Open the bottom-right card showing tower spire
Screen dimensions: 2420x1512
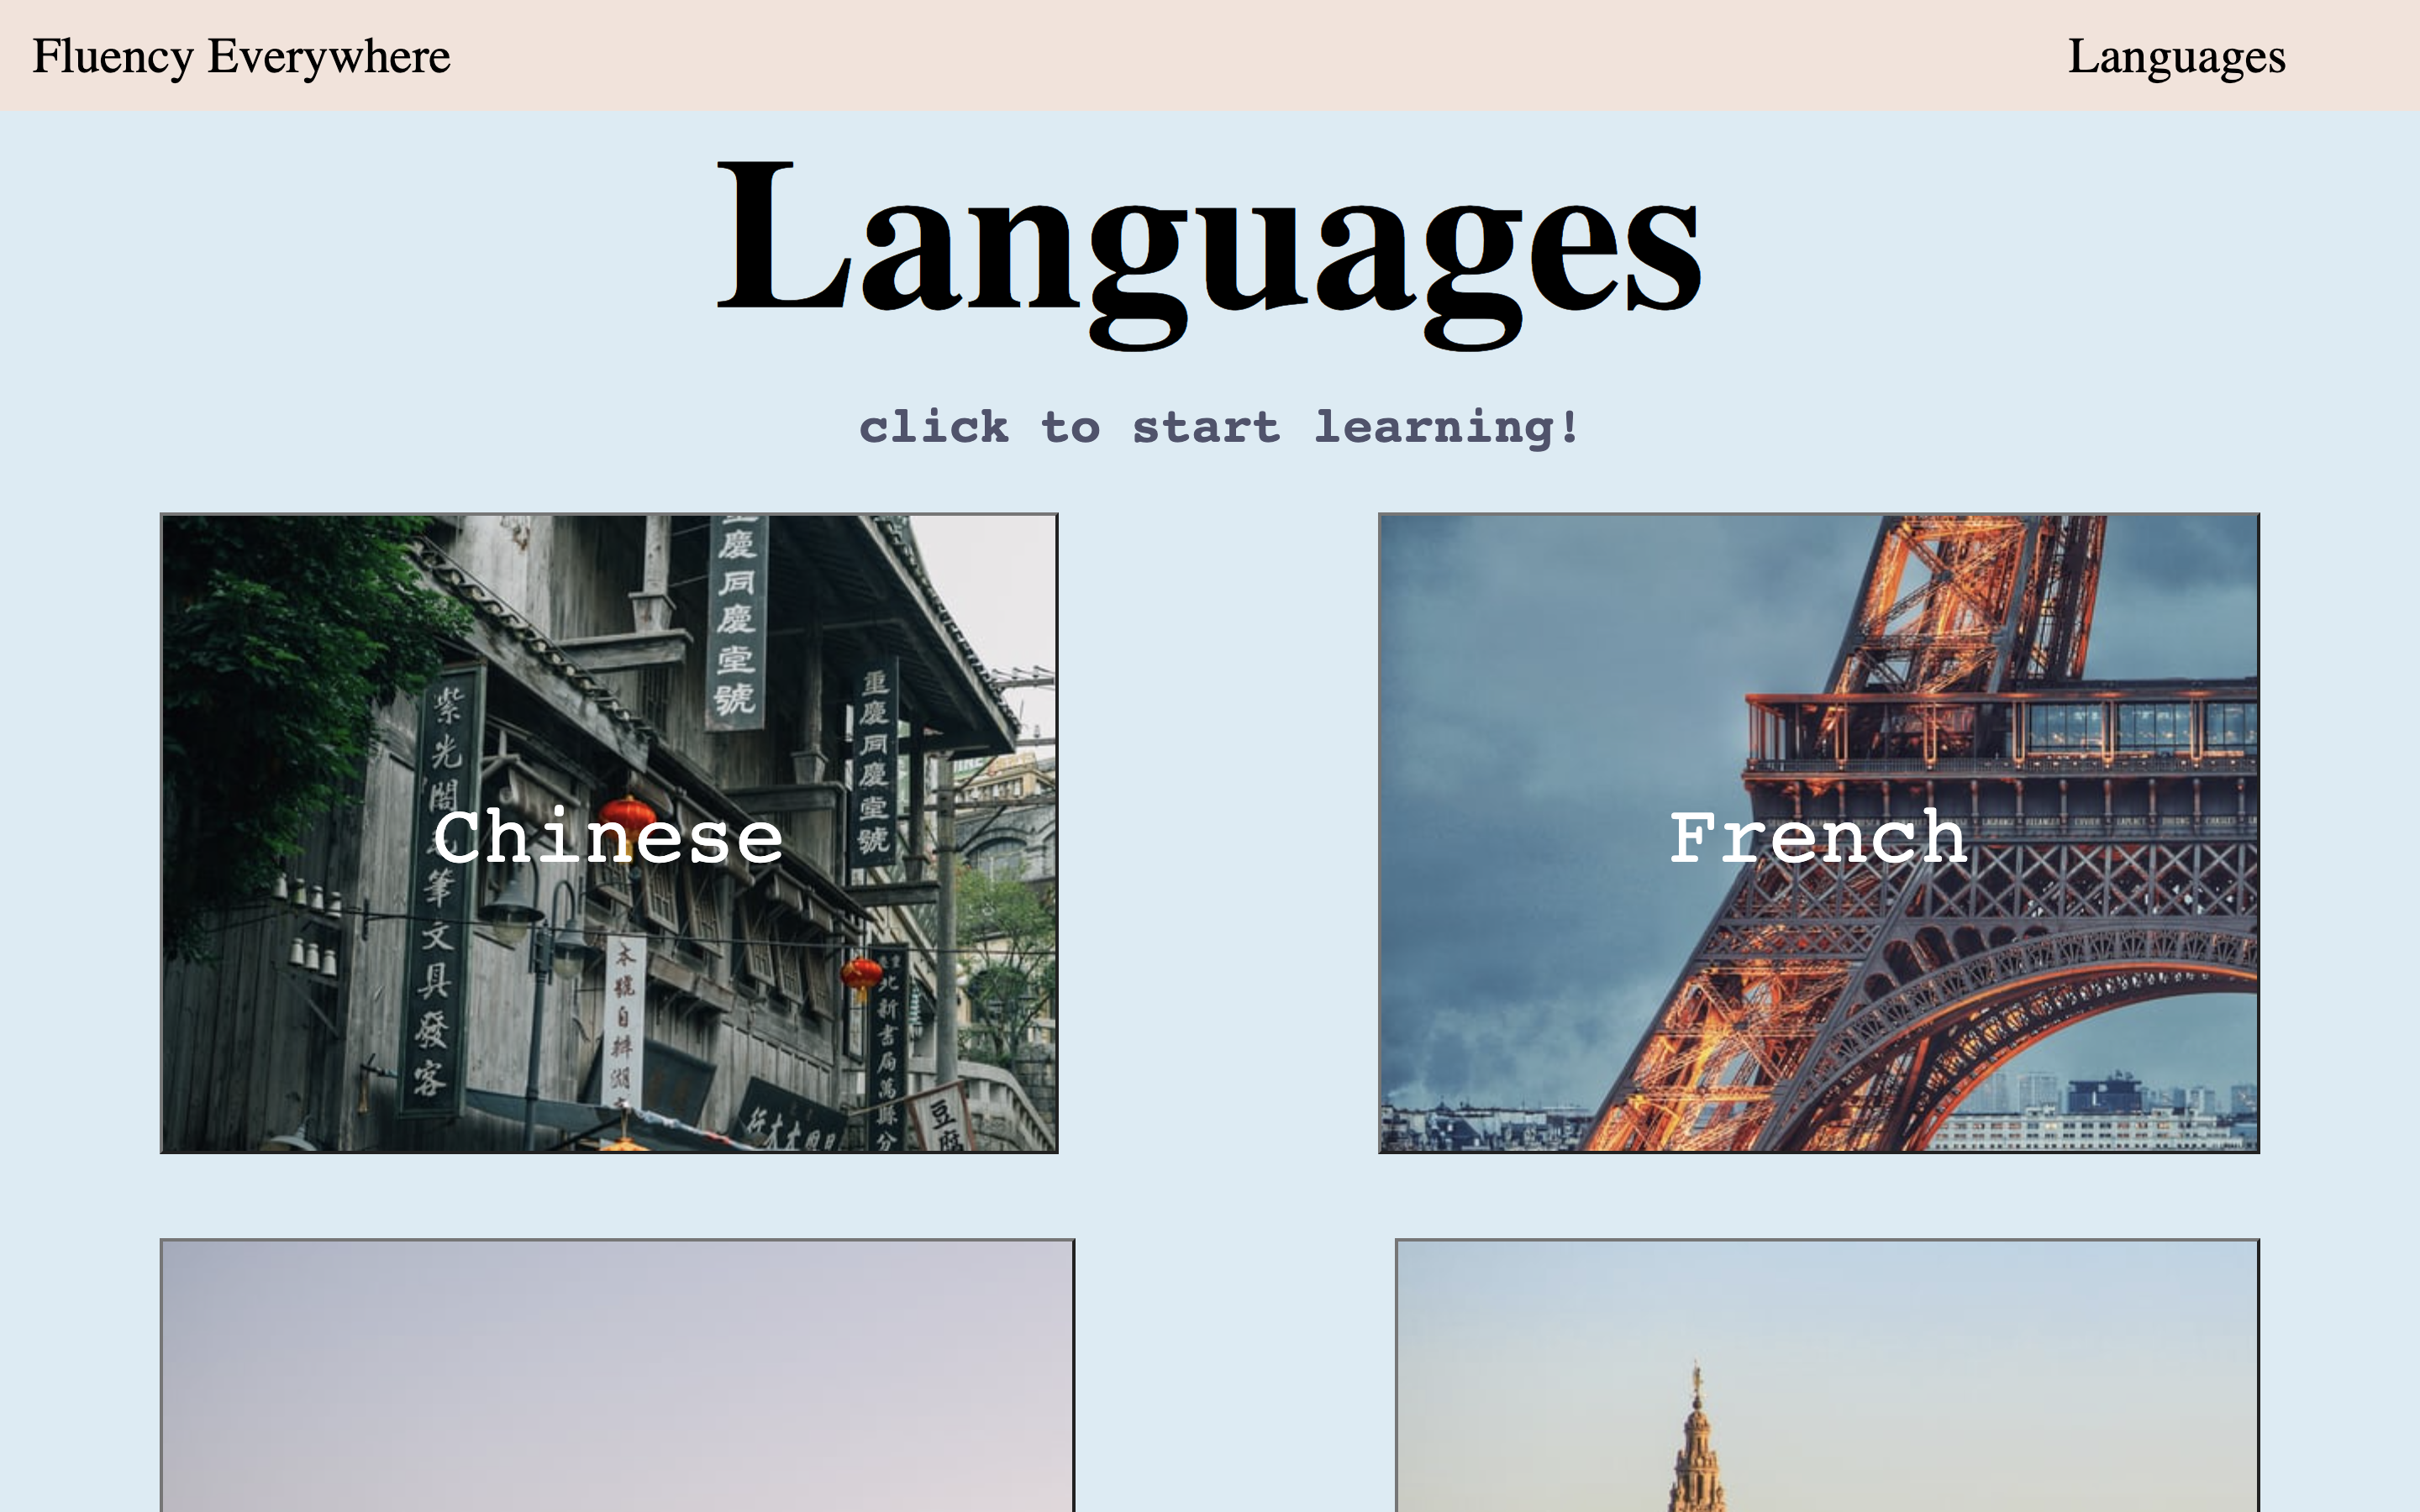click(x=1826, y=1375)
